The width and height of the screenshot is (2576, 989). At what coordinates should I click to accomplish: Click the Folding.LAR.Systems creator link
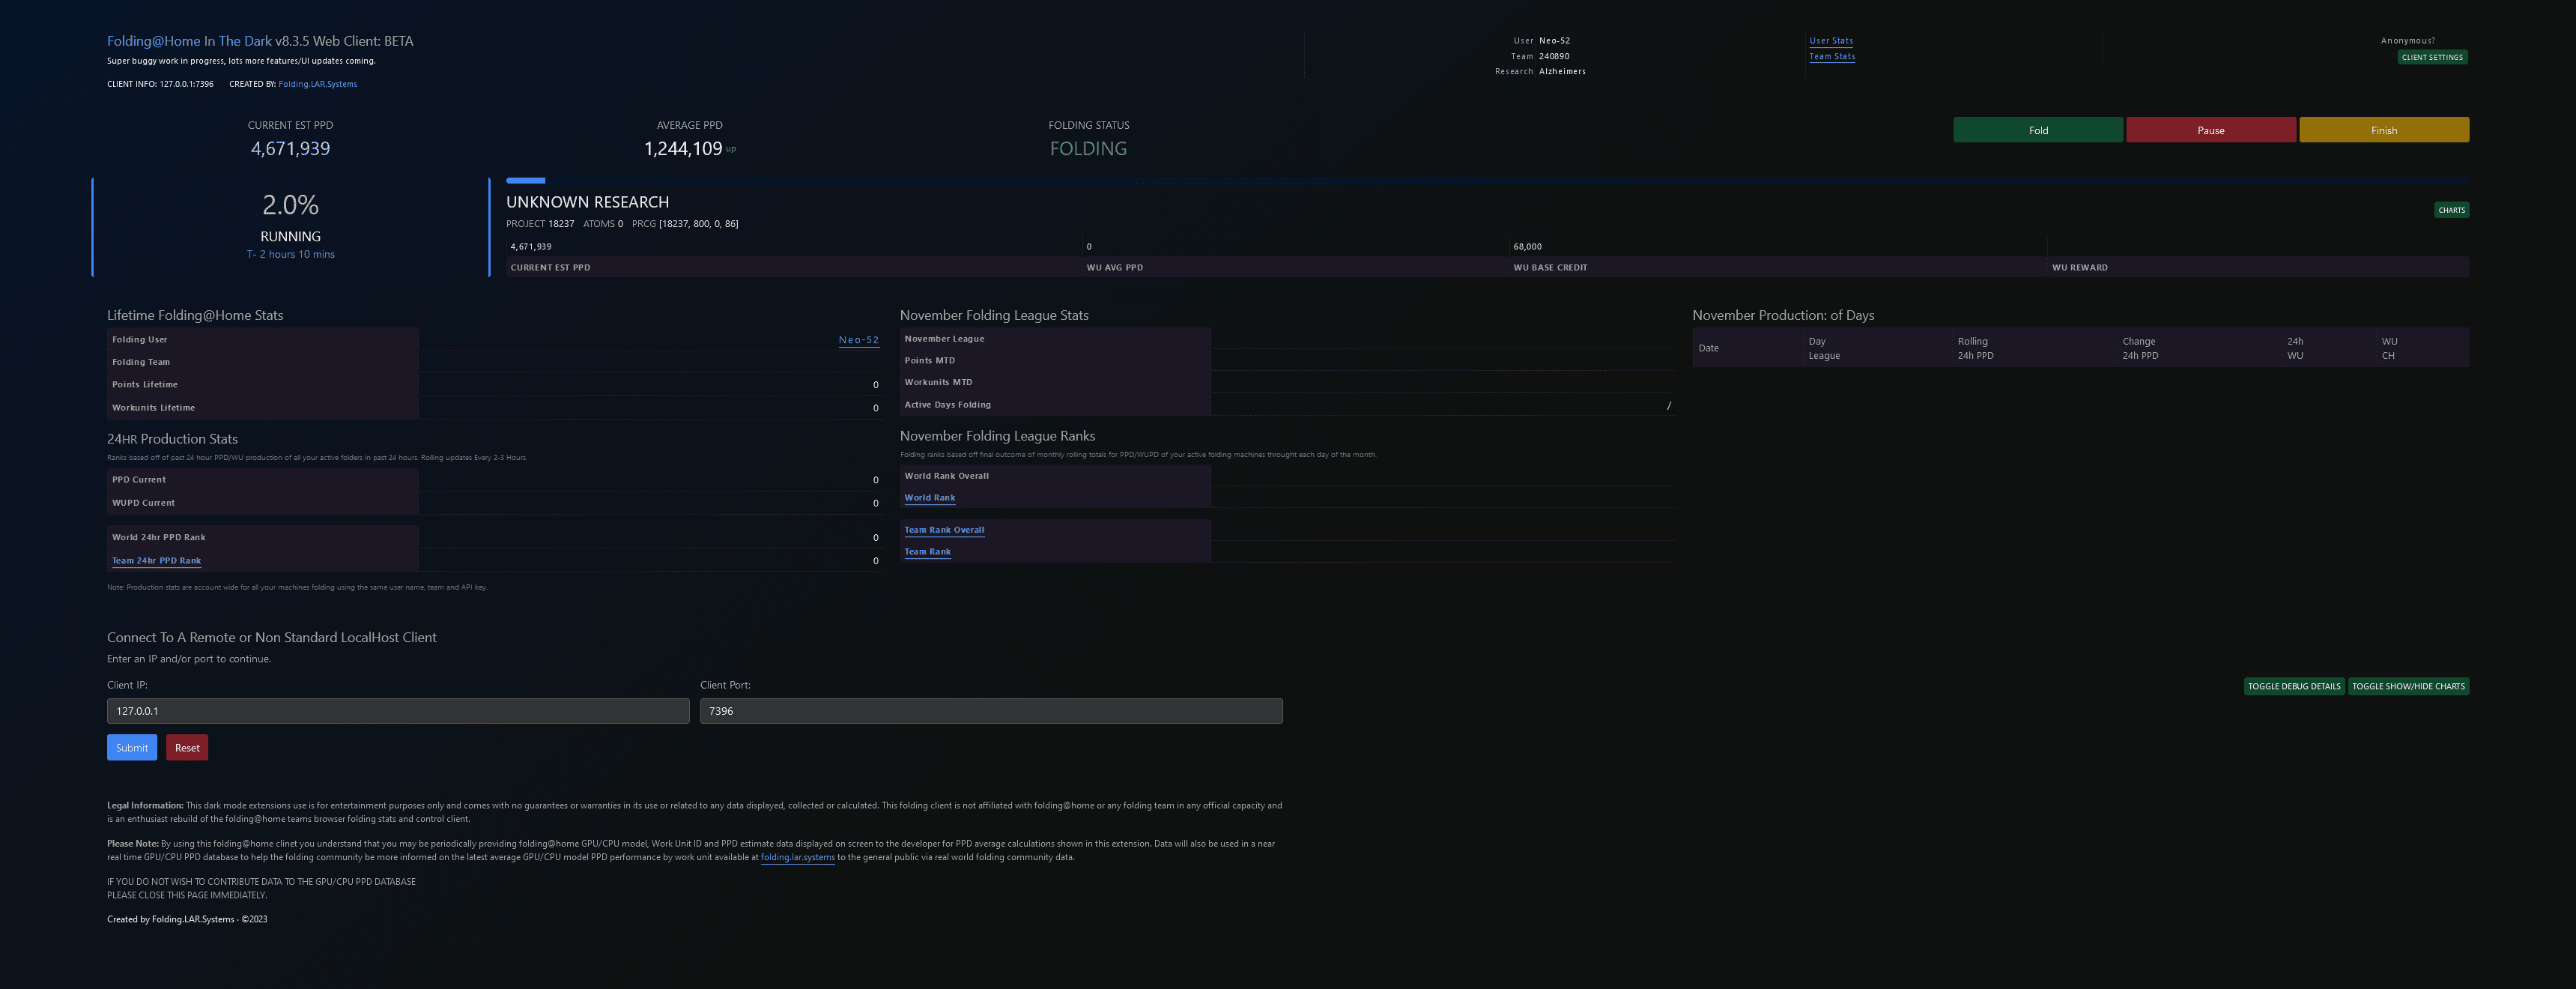coord(317,84)
